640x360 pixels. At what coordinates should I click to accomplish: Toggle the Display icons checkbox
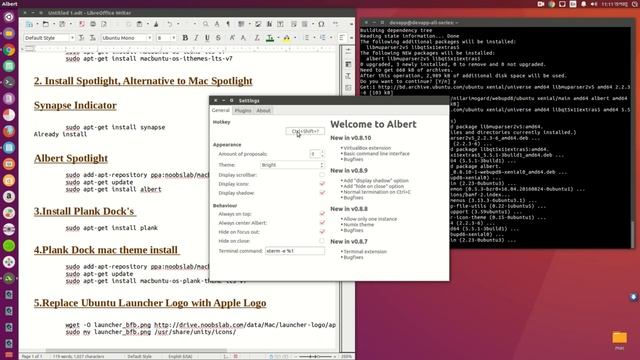(322, 184)
